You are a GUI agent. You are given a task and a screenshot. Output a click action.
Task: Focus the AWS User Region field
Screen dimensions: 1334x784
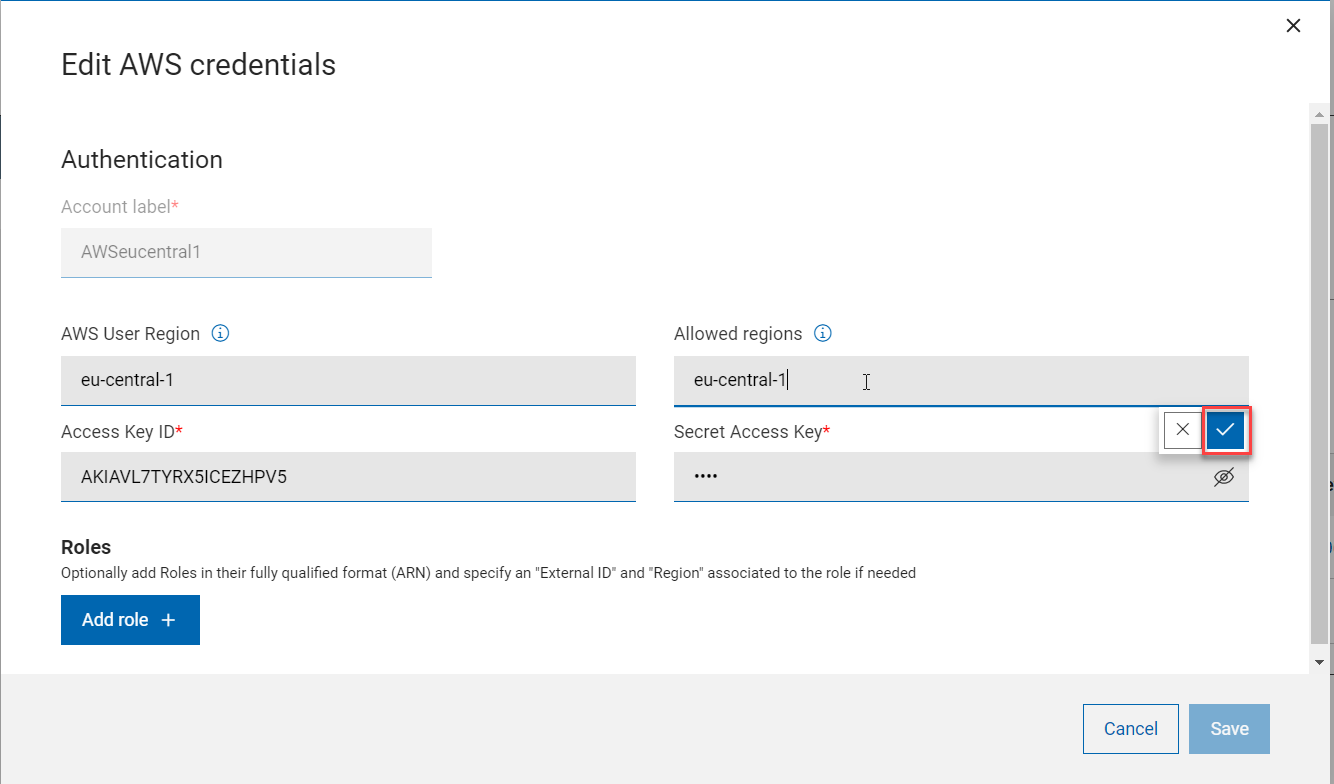[348, 380]
